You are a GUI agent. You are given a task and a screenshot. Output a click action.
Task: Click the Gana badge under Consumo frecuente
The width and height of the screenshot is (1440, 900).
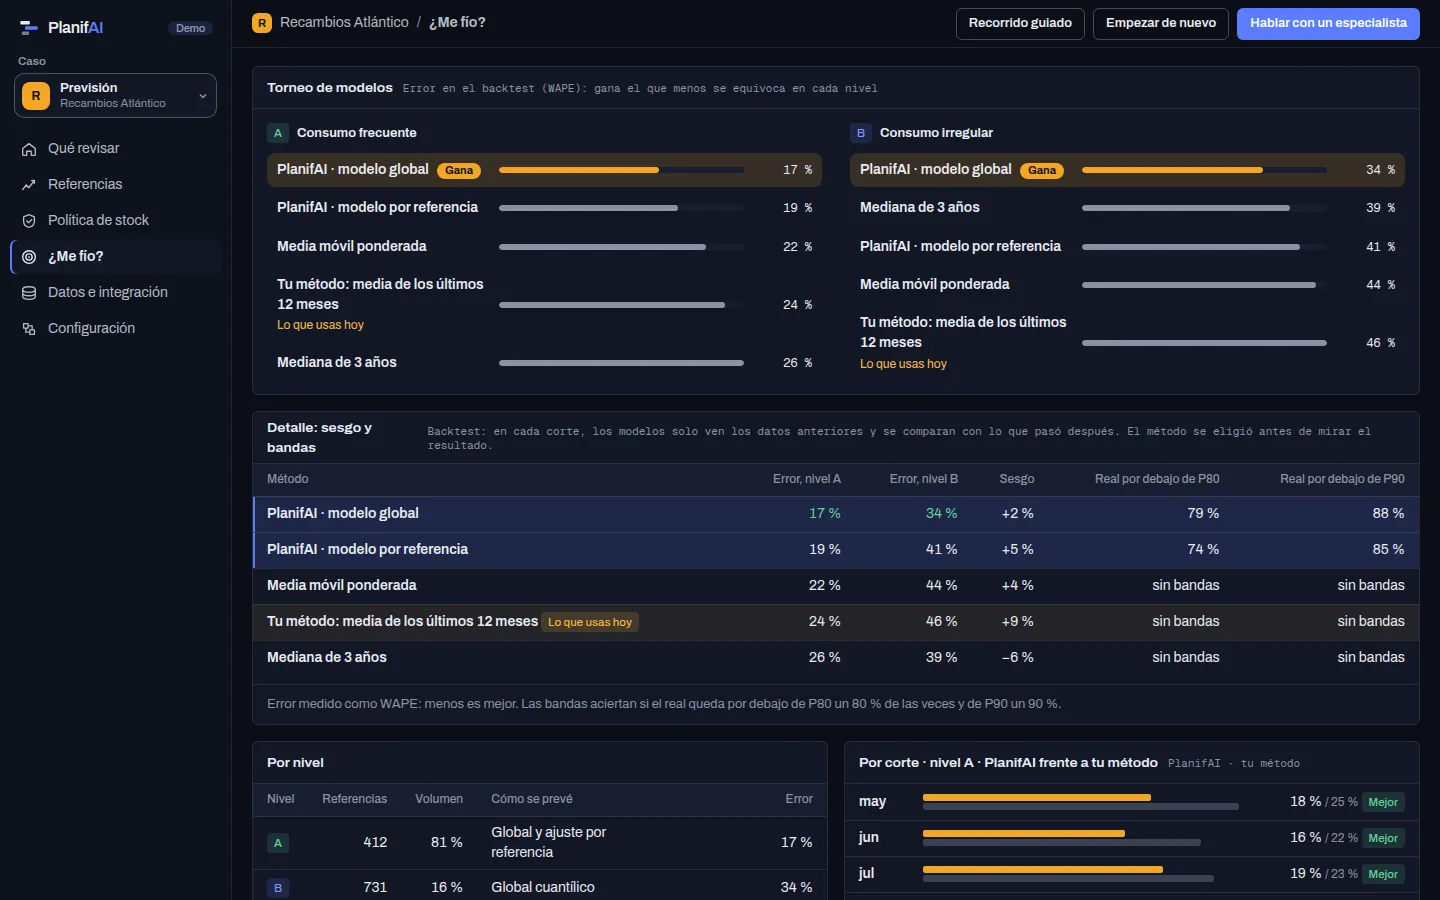tap(459, 171)
